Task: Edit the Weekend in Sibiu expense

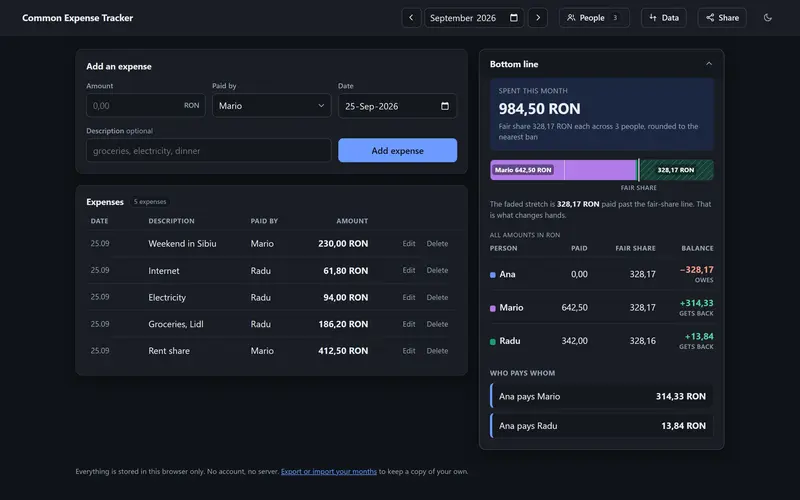Action: [x=409, y=244]
